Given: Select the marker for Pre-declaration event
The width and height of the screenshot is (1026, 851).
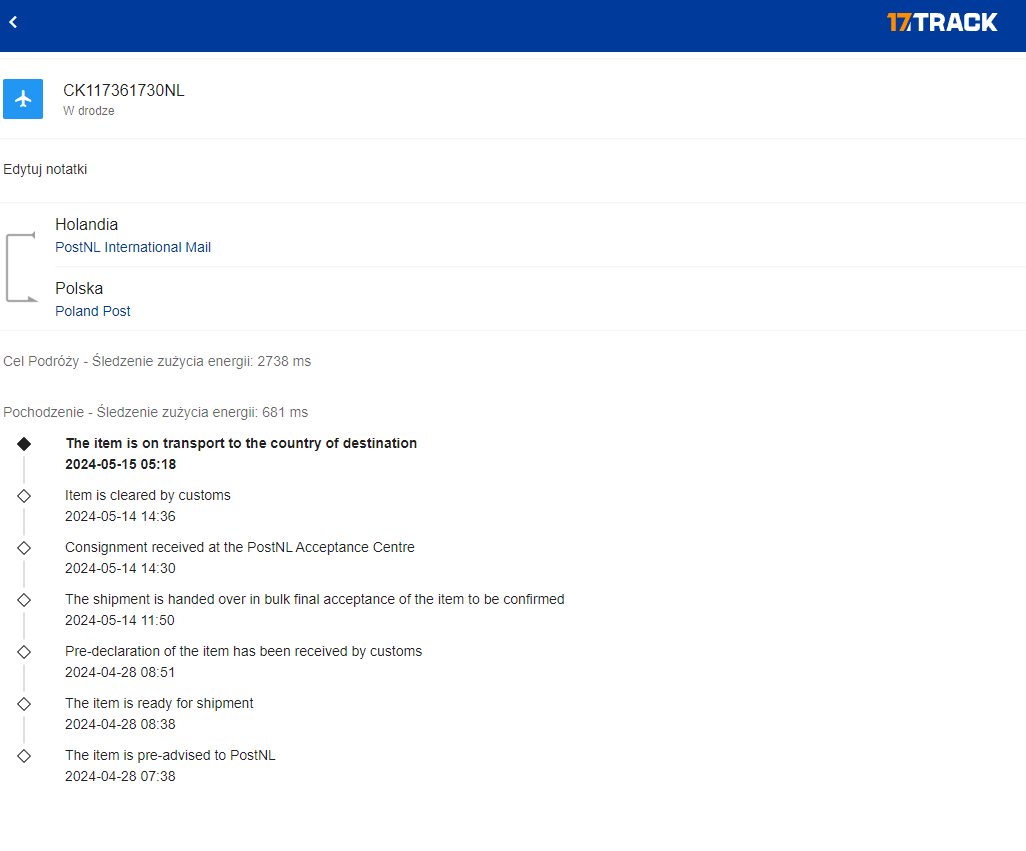Looking at the screenshot, I should tap(24, 652).
